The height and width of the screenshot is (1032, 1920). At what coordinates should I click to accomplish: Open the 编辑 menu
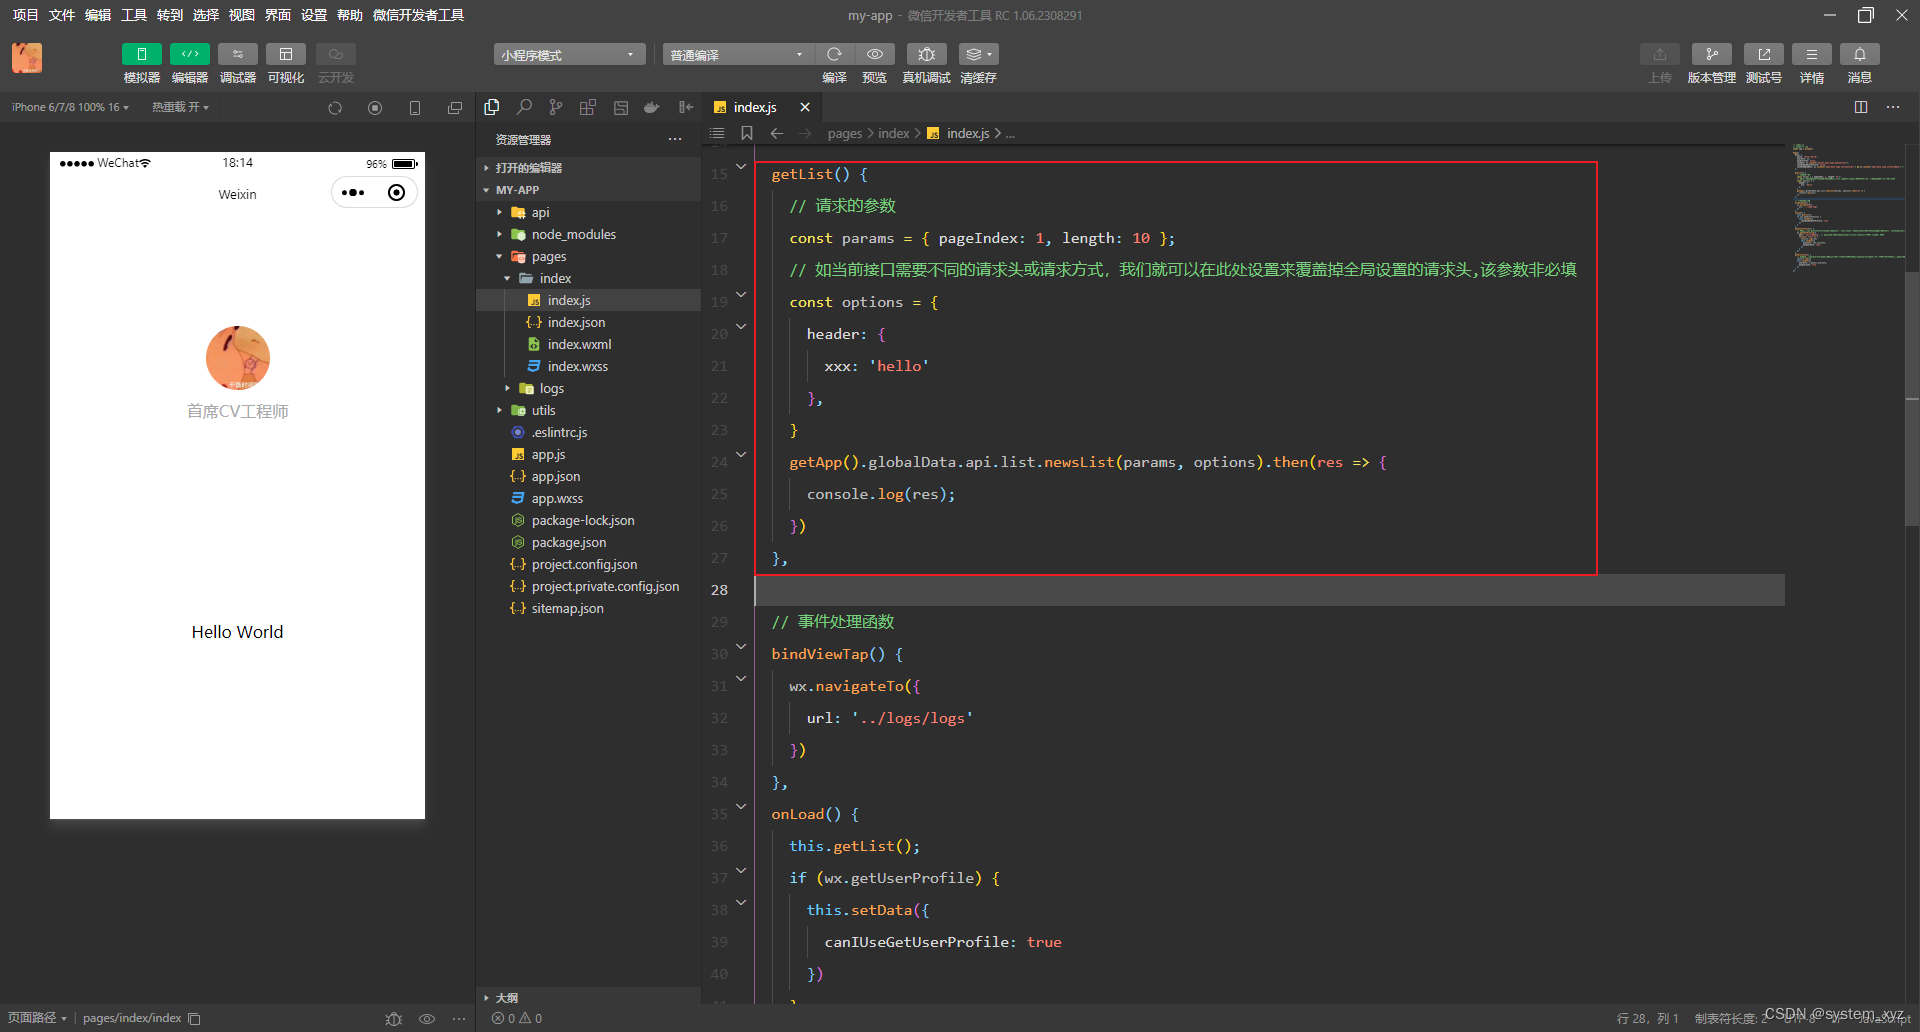(97, 15)
